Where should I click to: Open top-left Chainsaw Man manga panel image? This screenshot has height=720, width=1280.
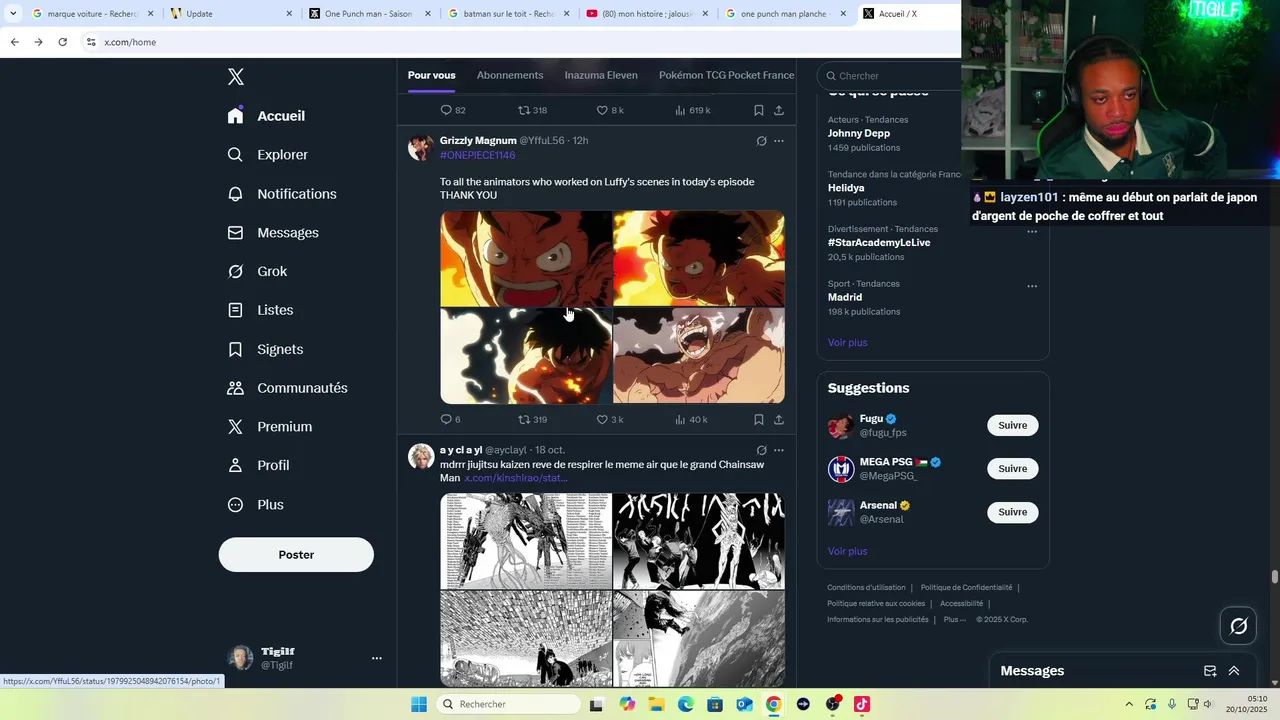click(526, 541)
